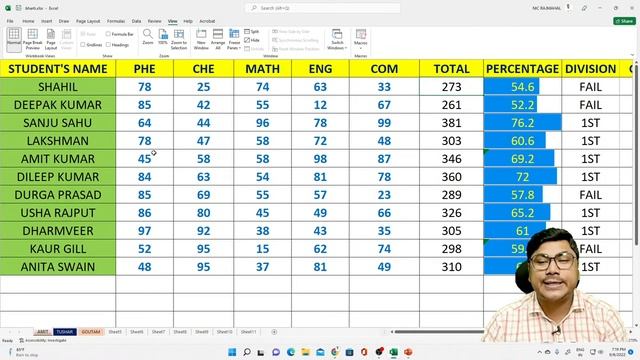Open the Chat app on the taskbar
The width and height of the screenshot is (640, 360).
[x=276, y=352]
